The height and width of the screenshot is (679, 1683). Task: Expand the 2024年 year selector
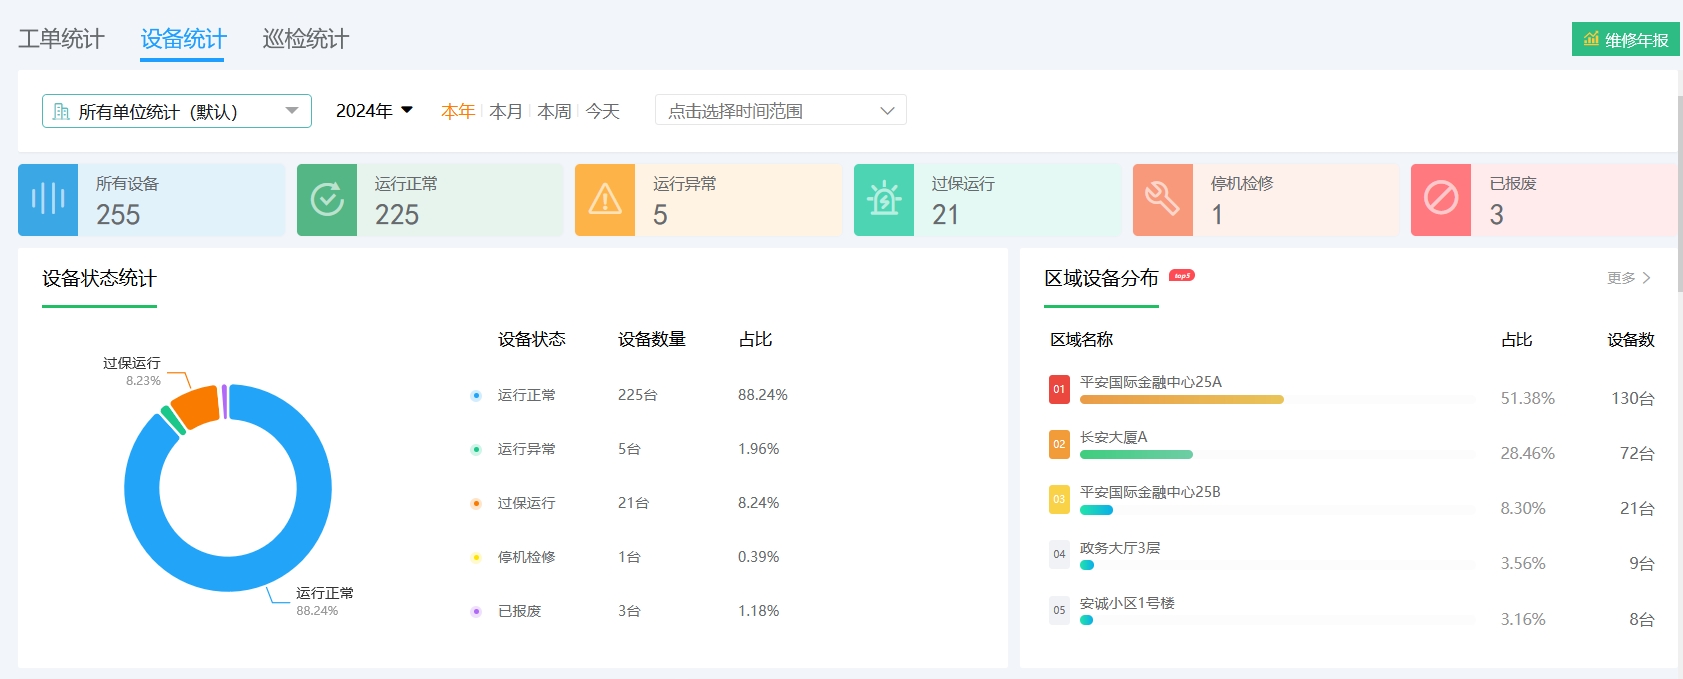(374, 111)
